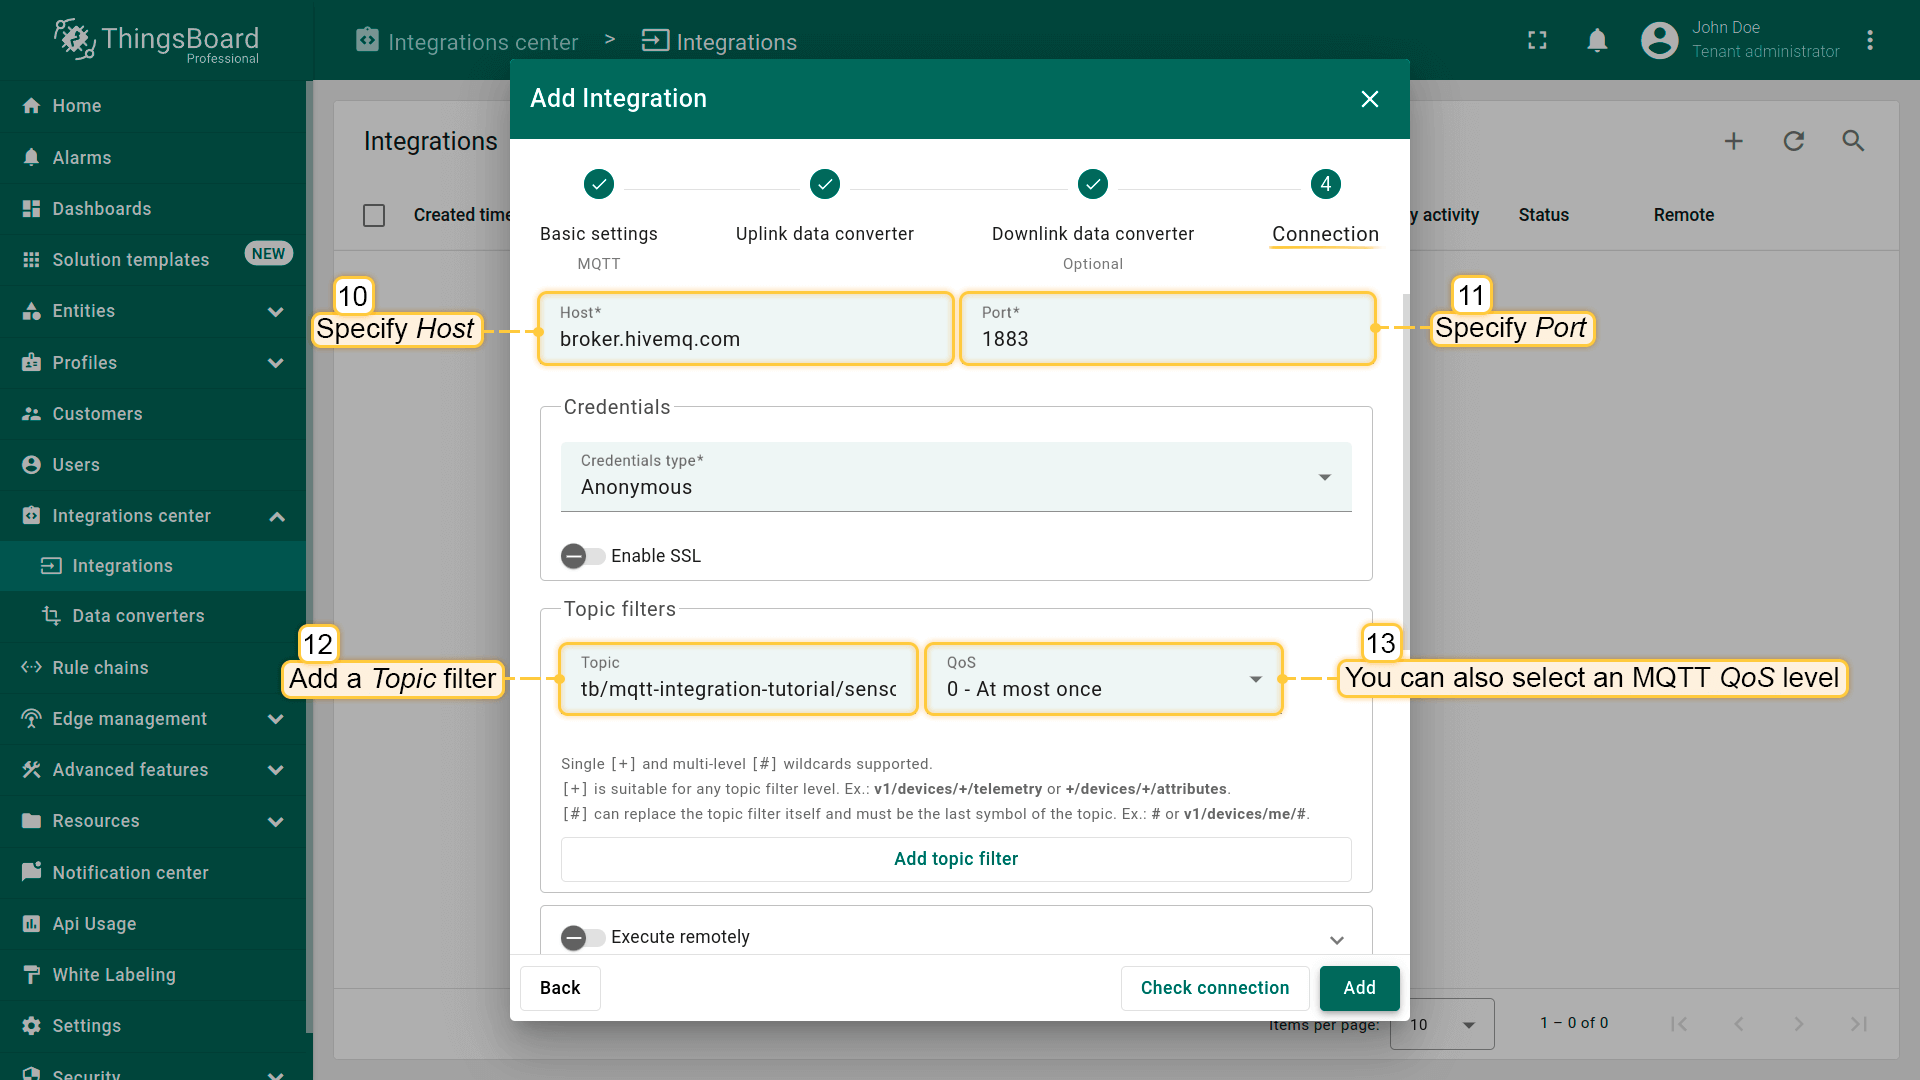Click the Data converters sidebar icon
The image size is (1920, 1080).
tap(51, 615)
